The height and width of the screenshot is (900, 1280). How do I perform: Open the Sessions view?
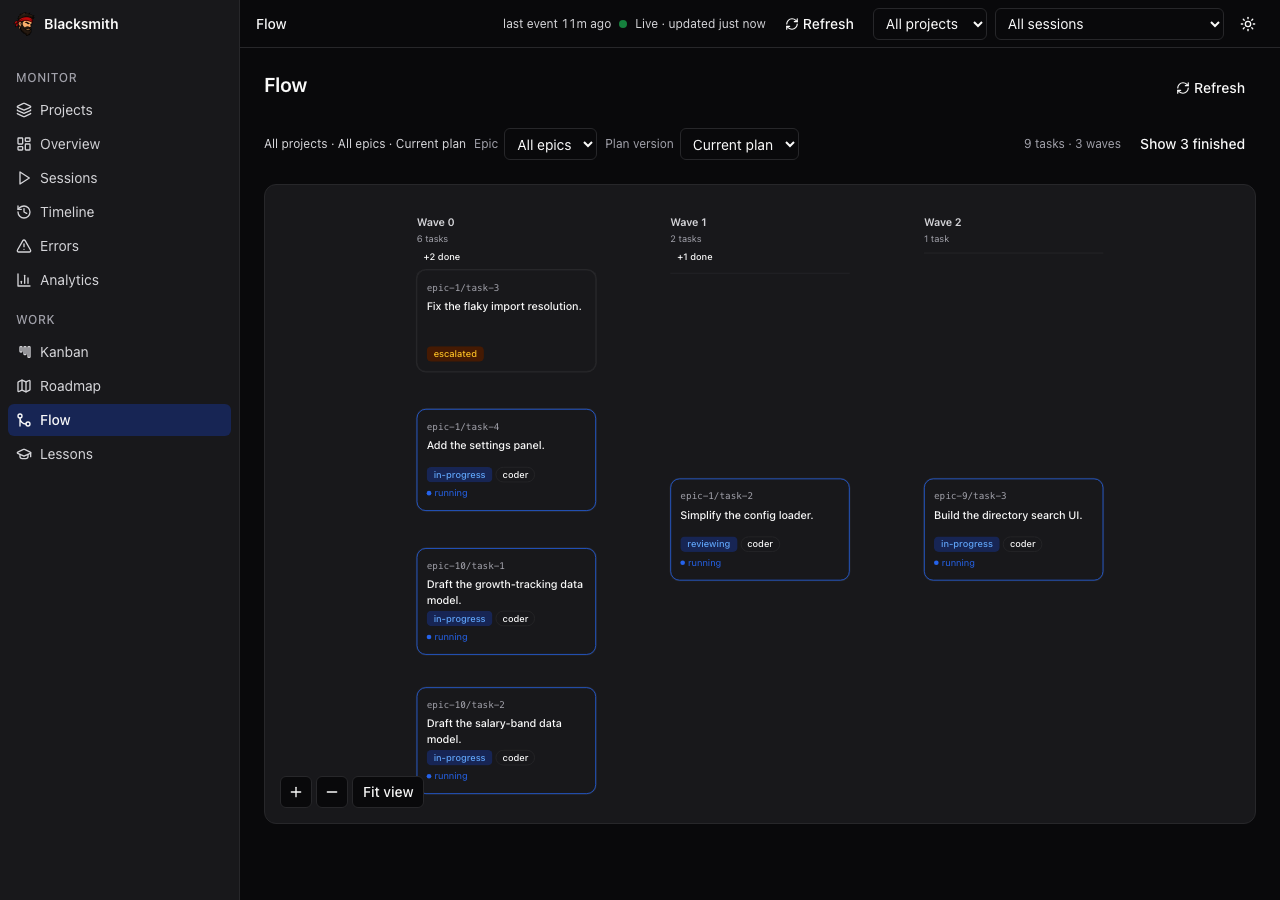click(119, 178)
